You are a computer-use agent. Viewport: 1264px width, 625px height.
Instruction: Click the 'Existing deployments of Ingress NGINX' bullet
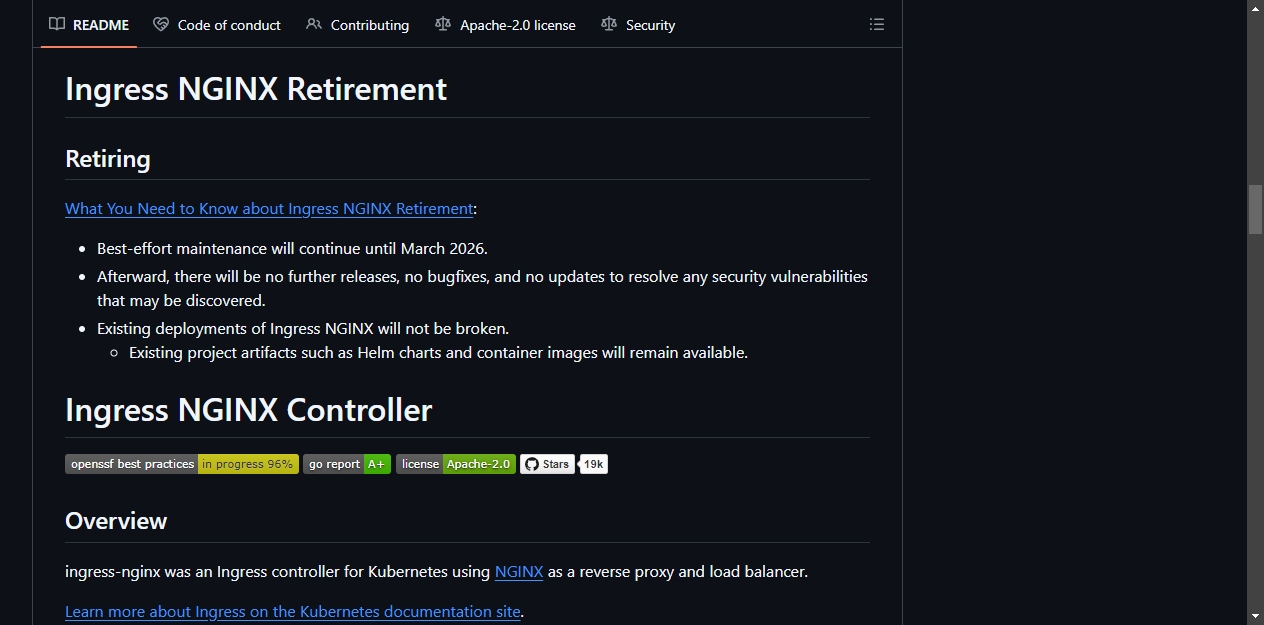click(x=303, y=328)
